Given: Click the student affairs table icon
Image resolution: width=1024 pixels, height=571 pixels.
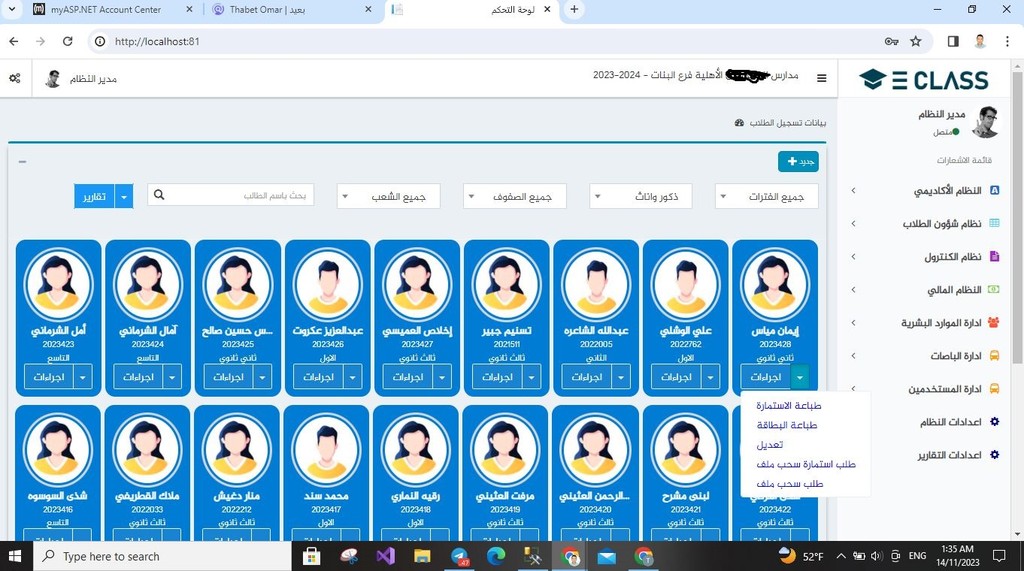Looking at the screenshot, I should click(x=994, y=223).
